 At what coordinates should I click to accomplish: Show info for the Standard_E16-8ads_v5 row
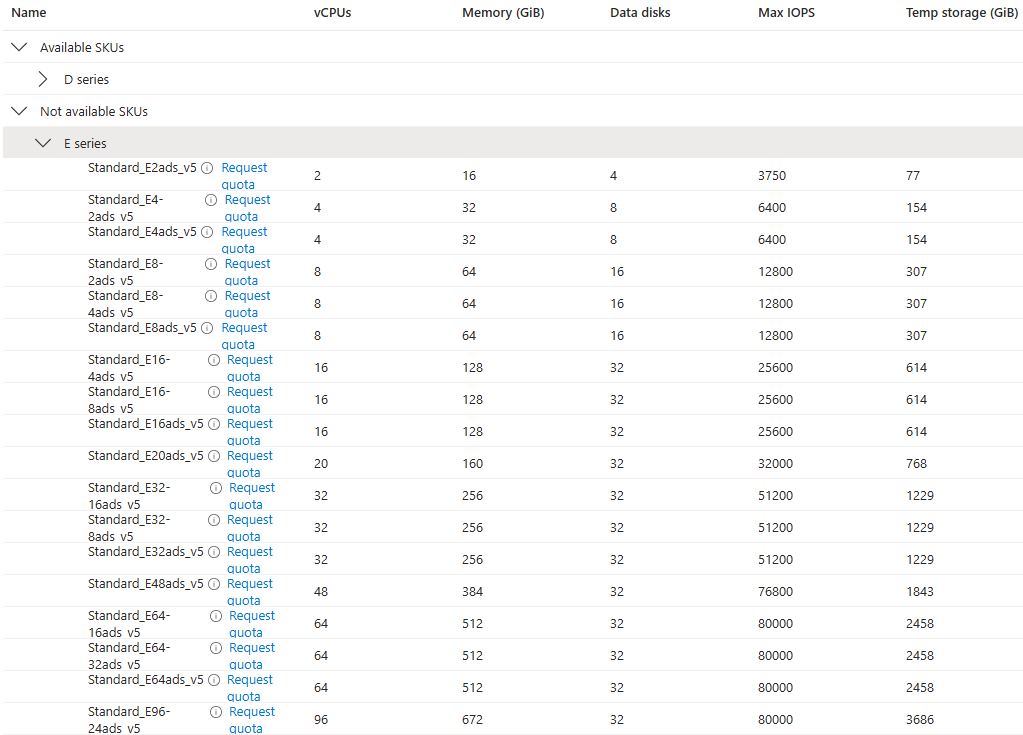tap(213, 392)
